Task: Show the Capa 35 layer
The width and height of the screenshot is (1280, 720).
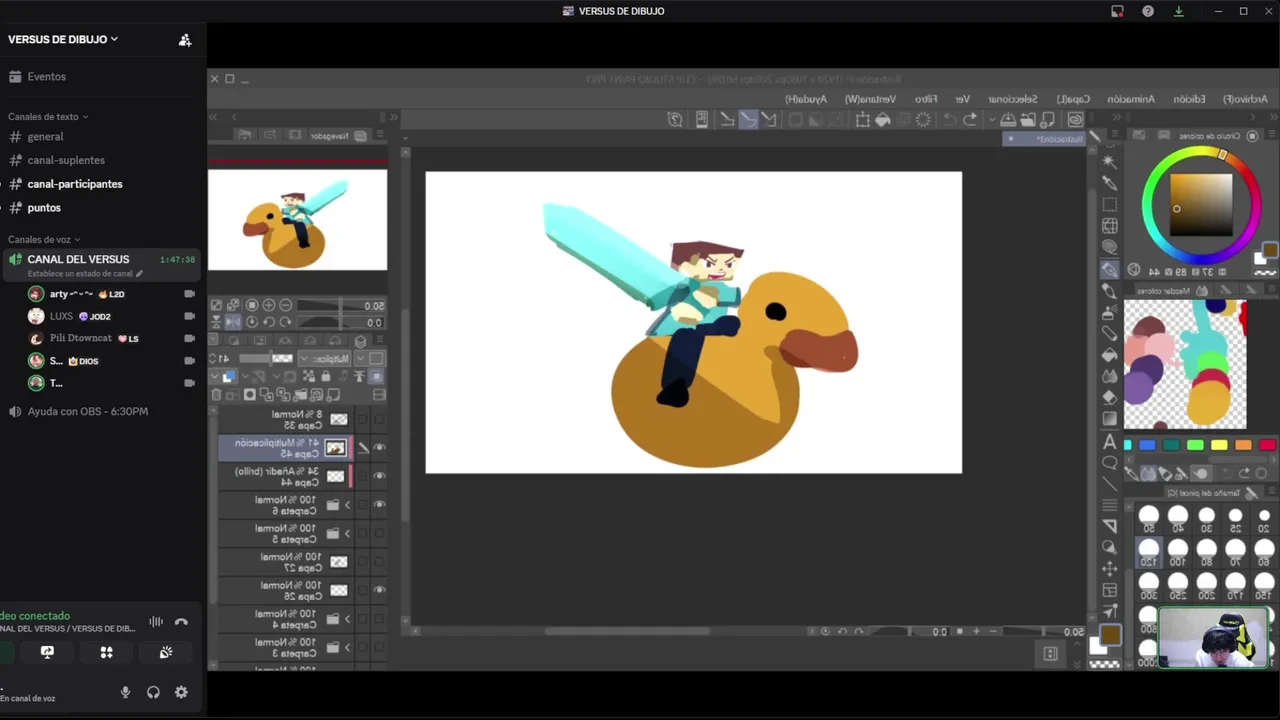Action: (379, 419)
